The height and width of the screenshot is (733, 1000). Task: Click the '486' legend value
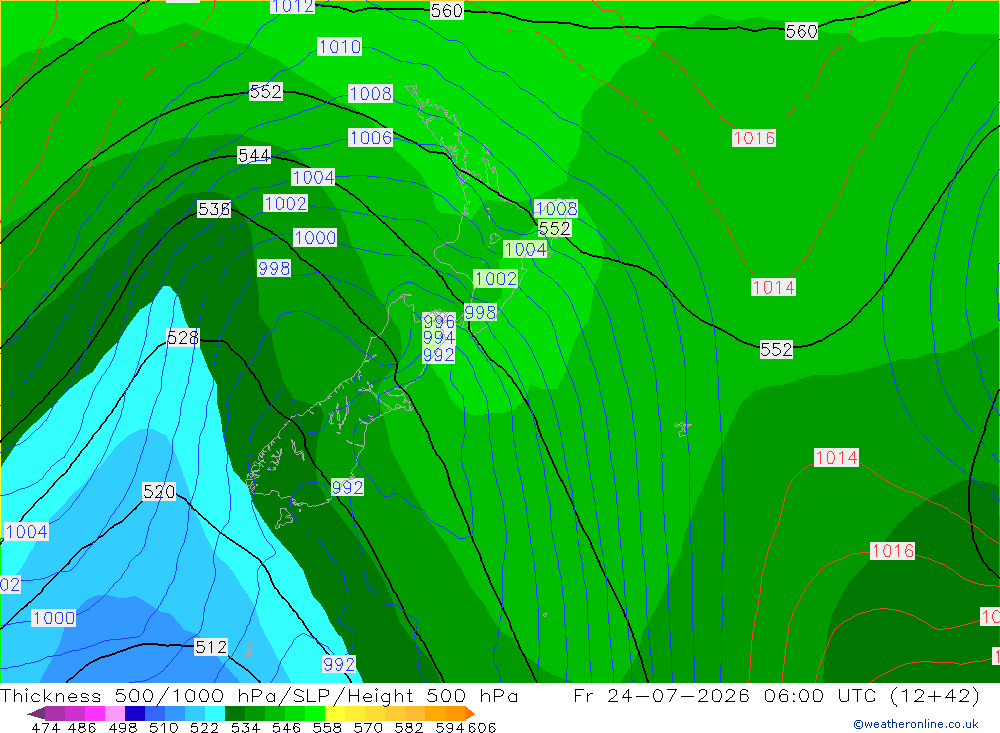pyautogui.click(x=82, y=727)
